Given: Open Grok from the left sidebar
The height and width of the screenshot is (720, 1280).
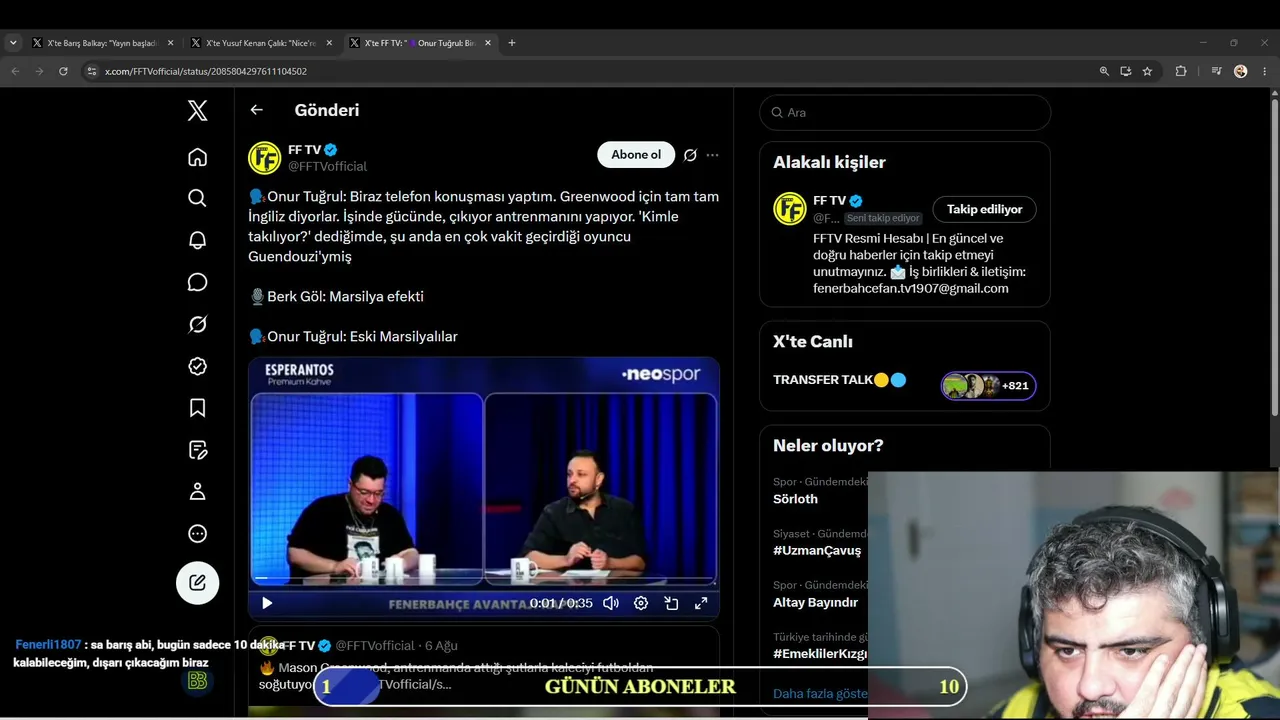Looking at the screenshot, I should pyautogui.click(x=198, y=324).
